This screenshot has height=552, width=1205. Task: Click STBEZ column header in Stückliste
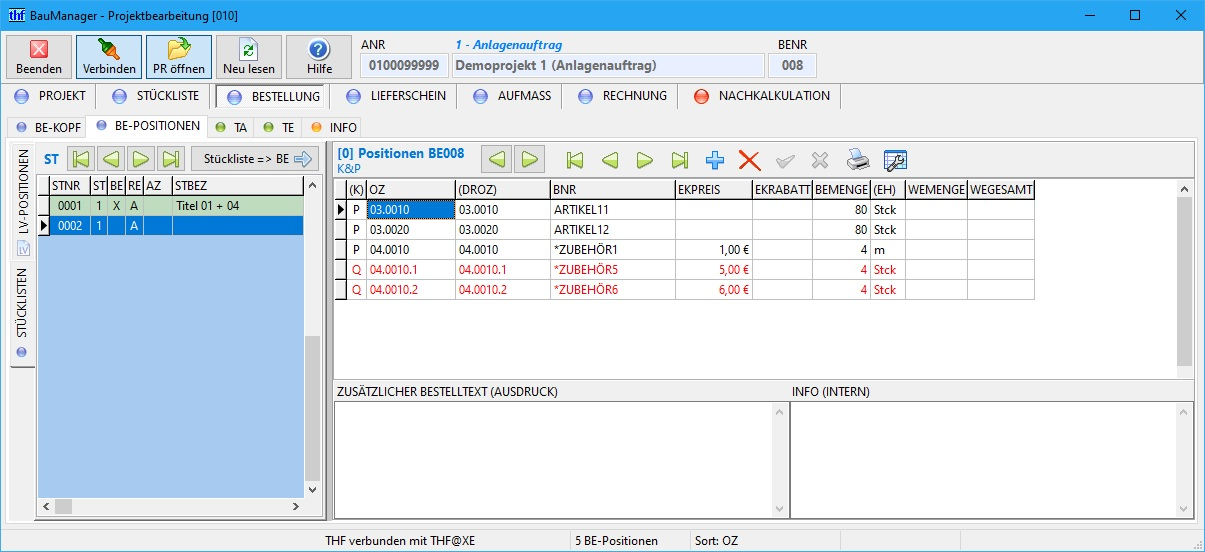pos(238,185)
